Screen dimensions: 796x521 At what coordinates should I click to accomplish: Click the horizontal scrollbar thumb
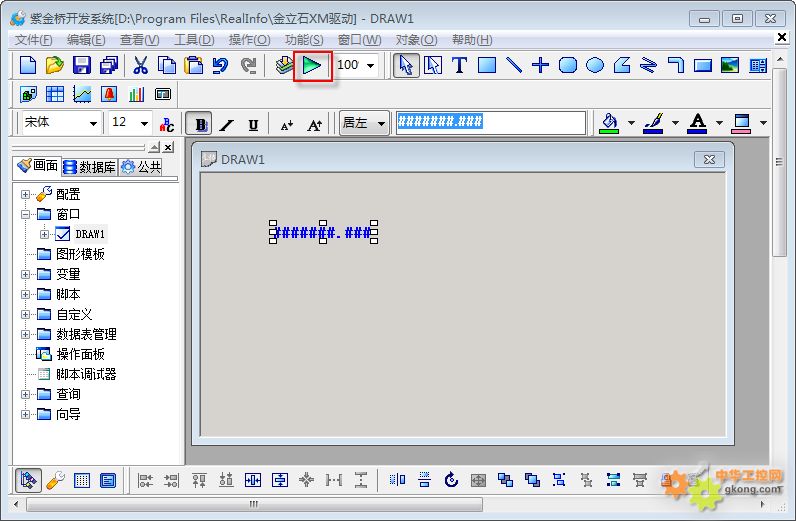(x=254, y=504)
